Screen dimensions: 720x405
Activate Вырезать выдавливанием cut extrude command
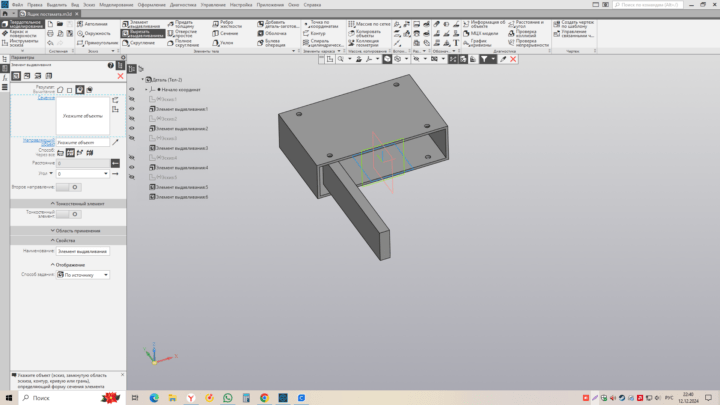143,33
